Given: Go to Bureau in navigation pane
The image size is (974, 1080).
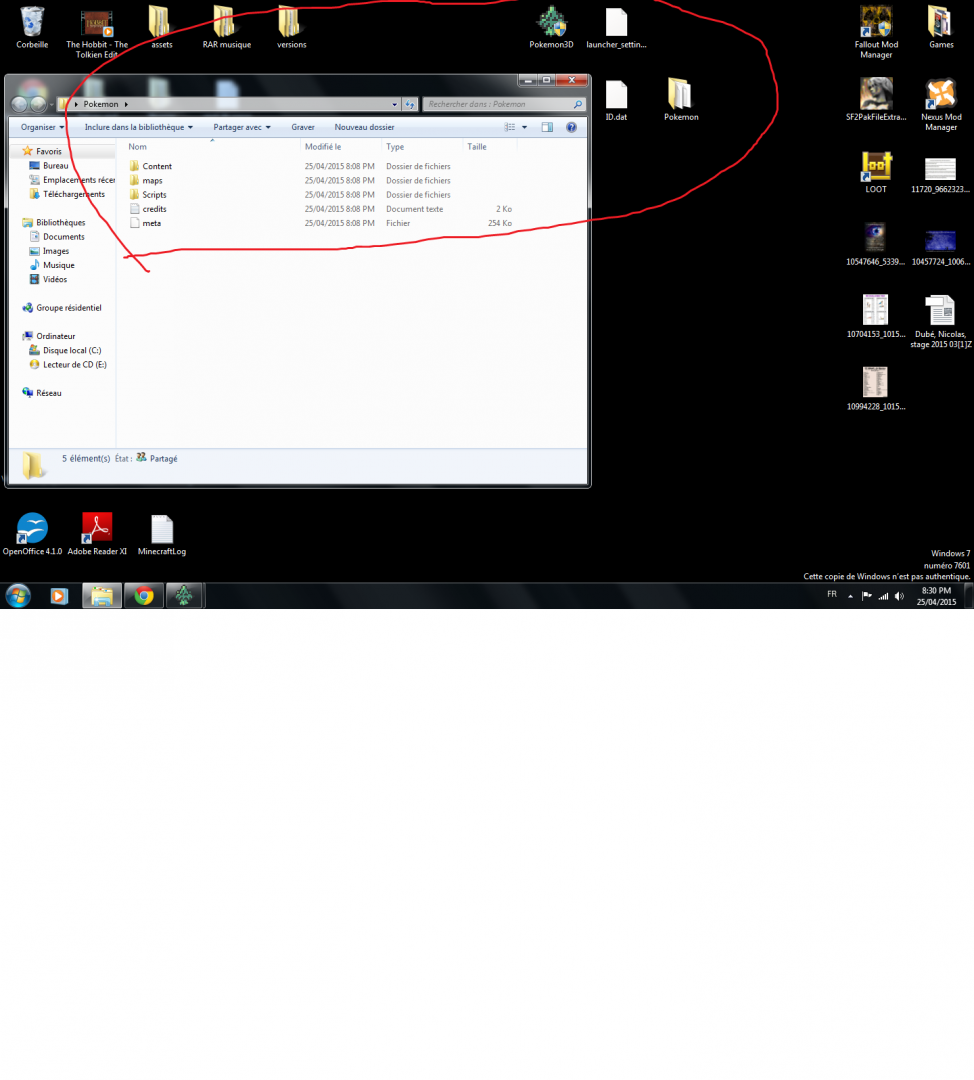Looking at the screenshot, I should click(x=48, y=165).
